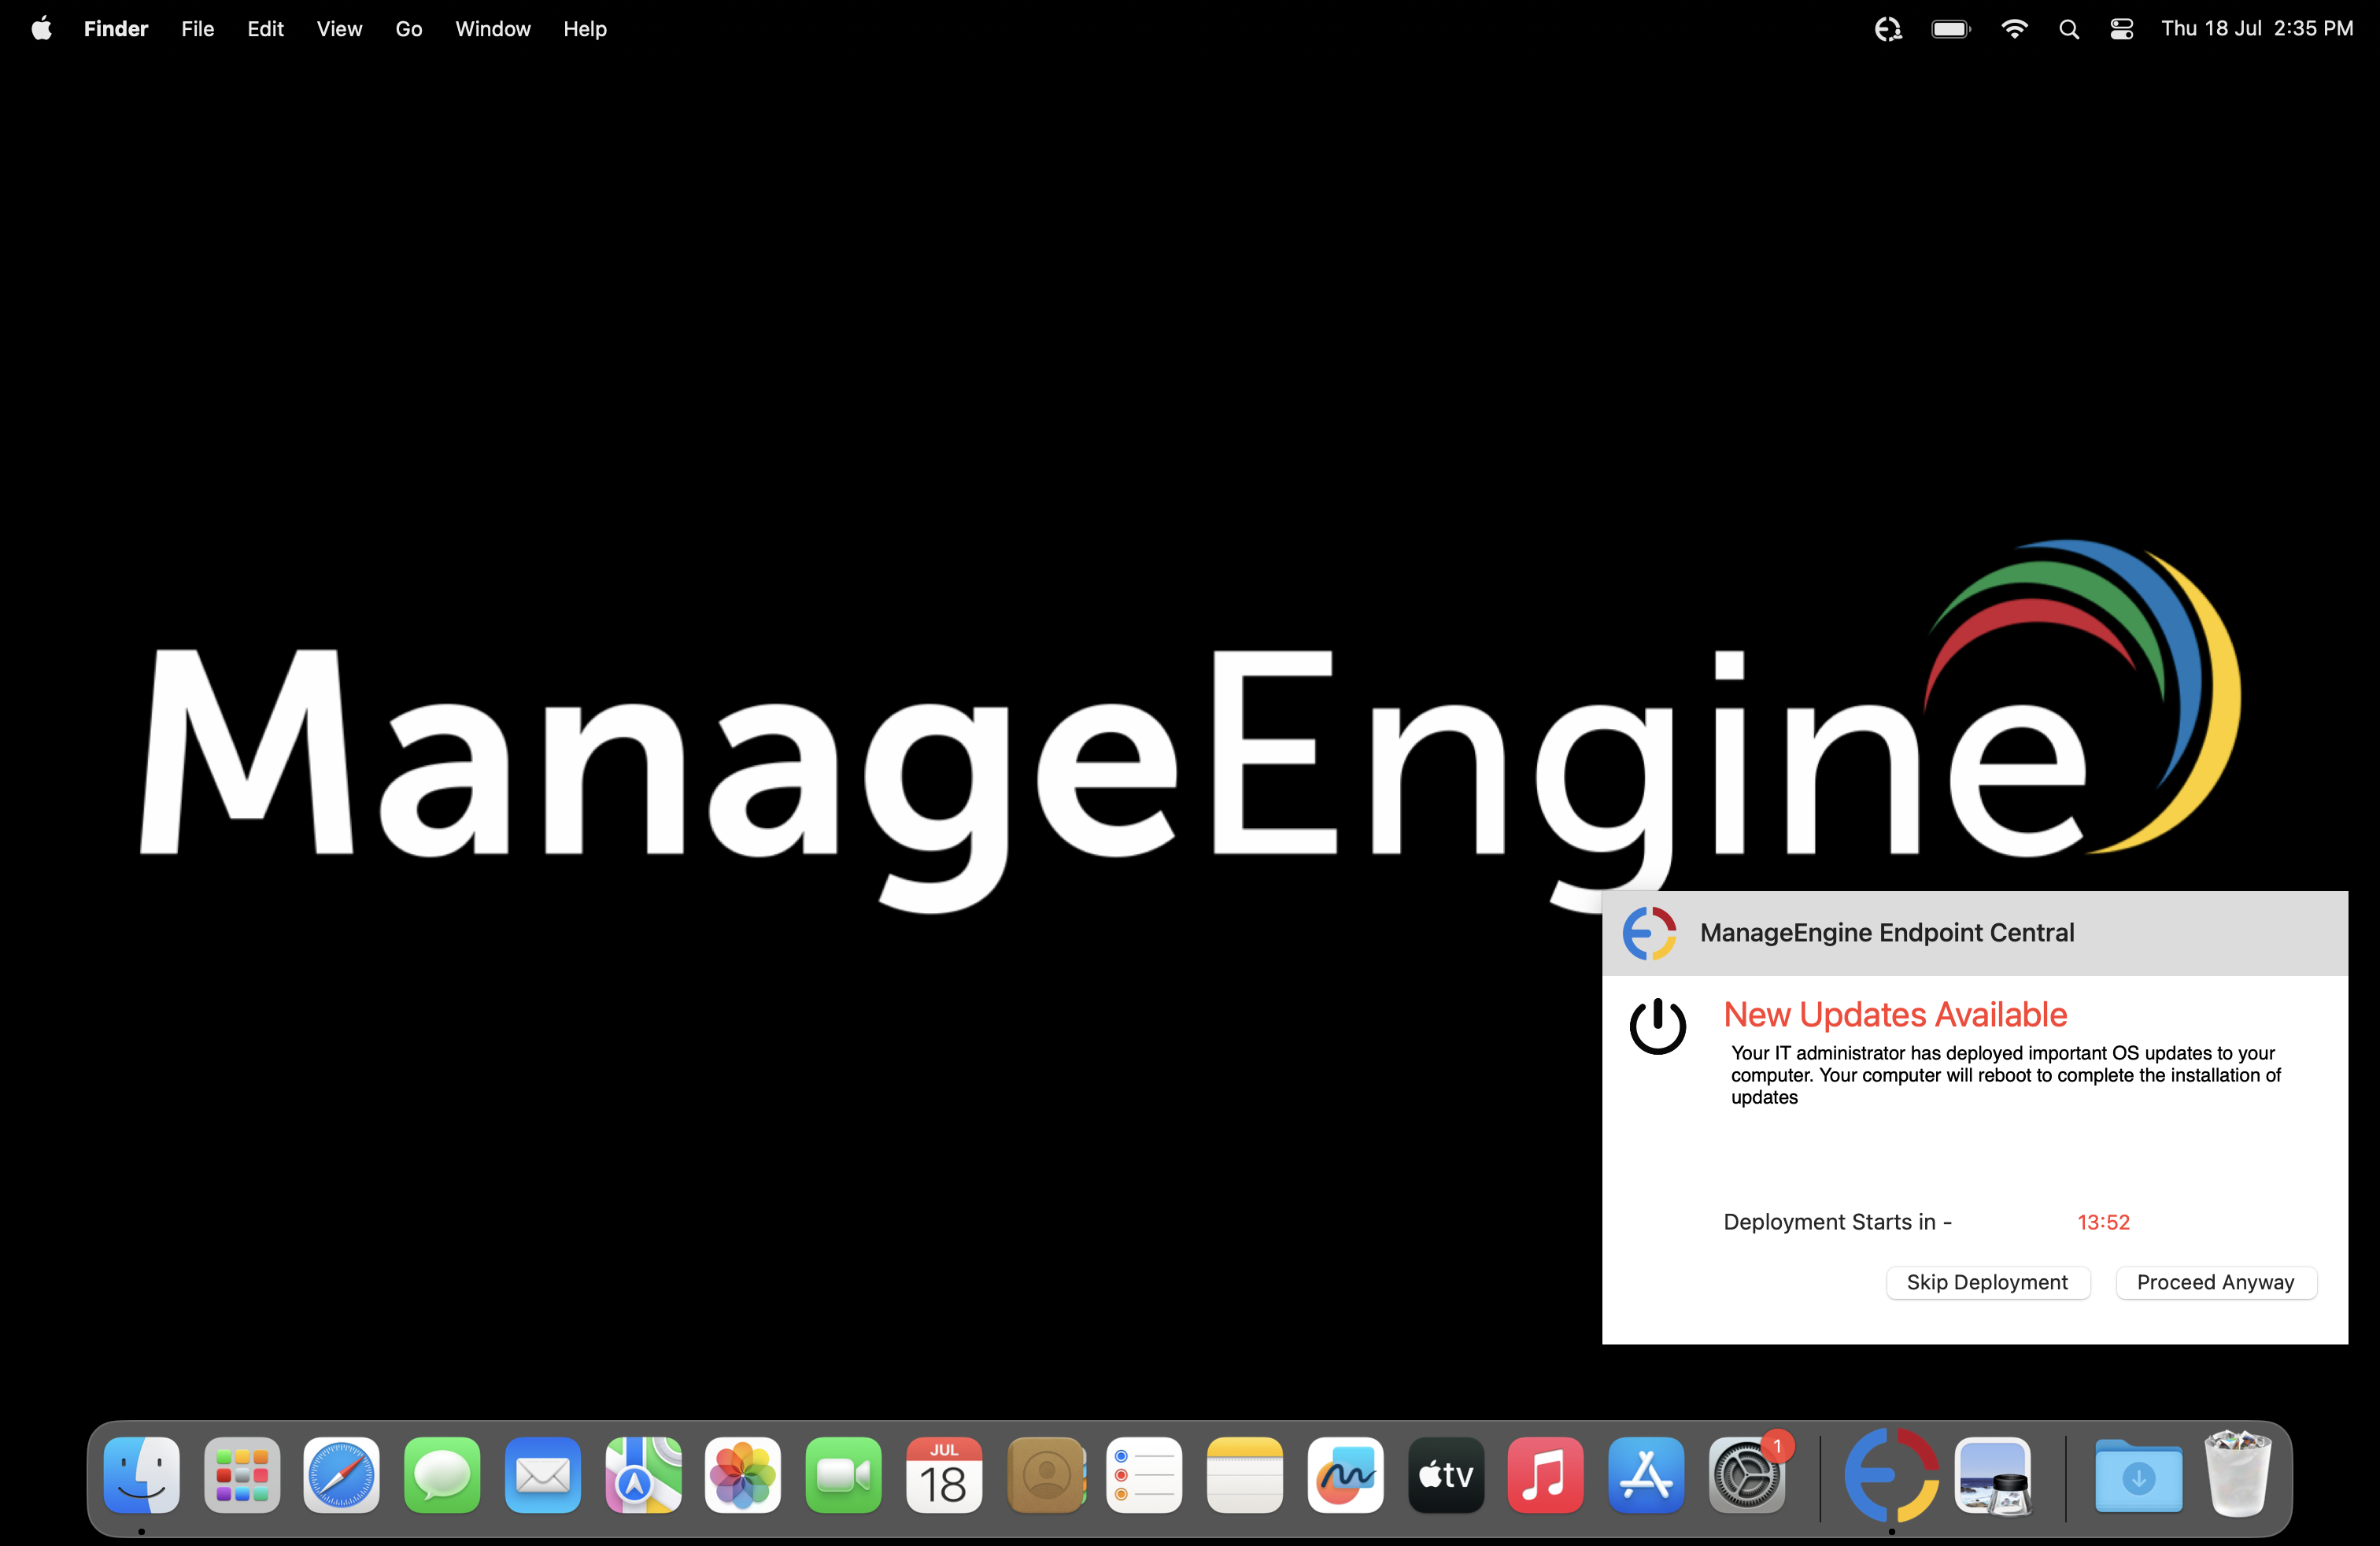Open the ManageEngine Endpoint Central dock icon
The width and height of the screenshot is (2380, 1546).
[1891, 1475]
